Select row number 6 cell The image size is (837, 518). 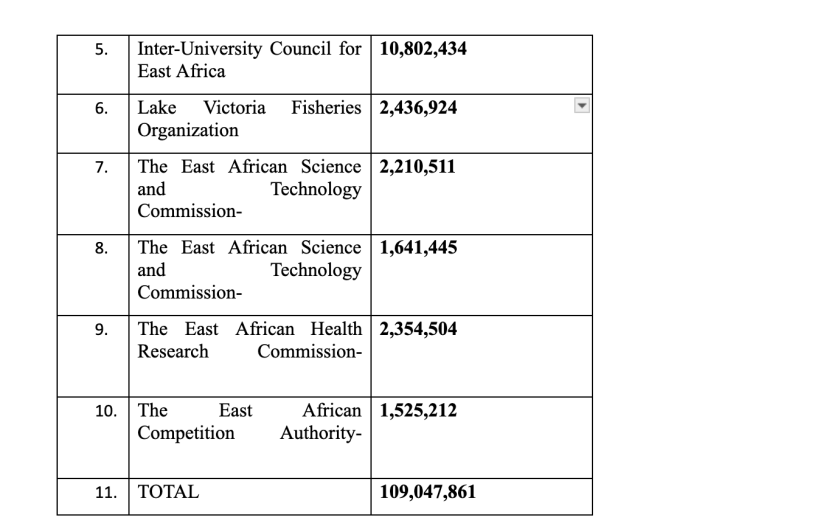coord(102,109)
